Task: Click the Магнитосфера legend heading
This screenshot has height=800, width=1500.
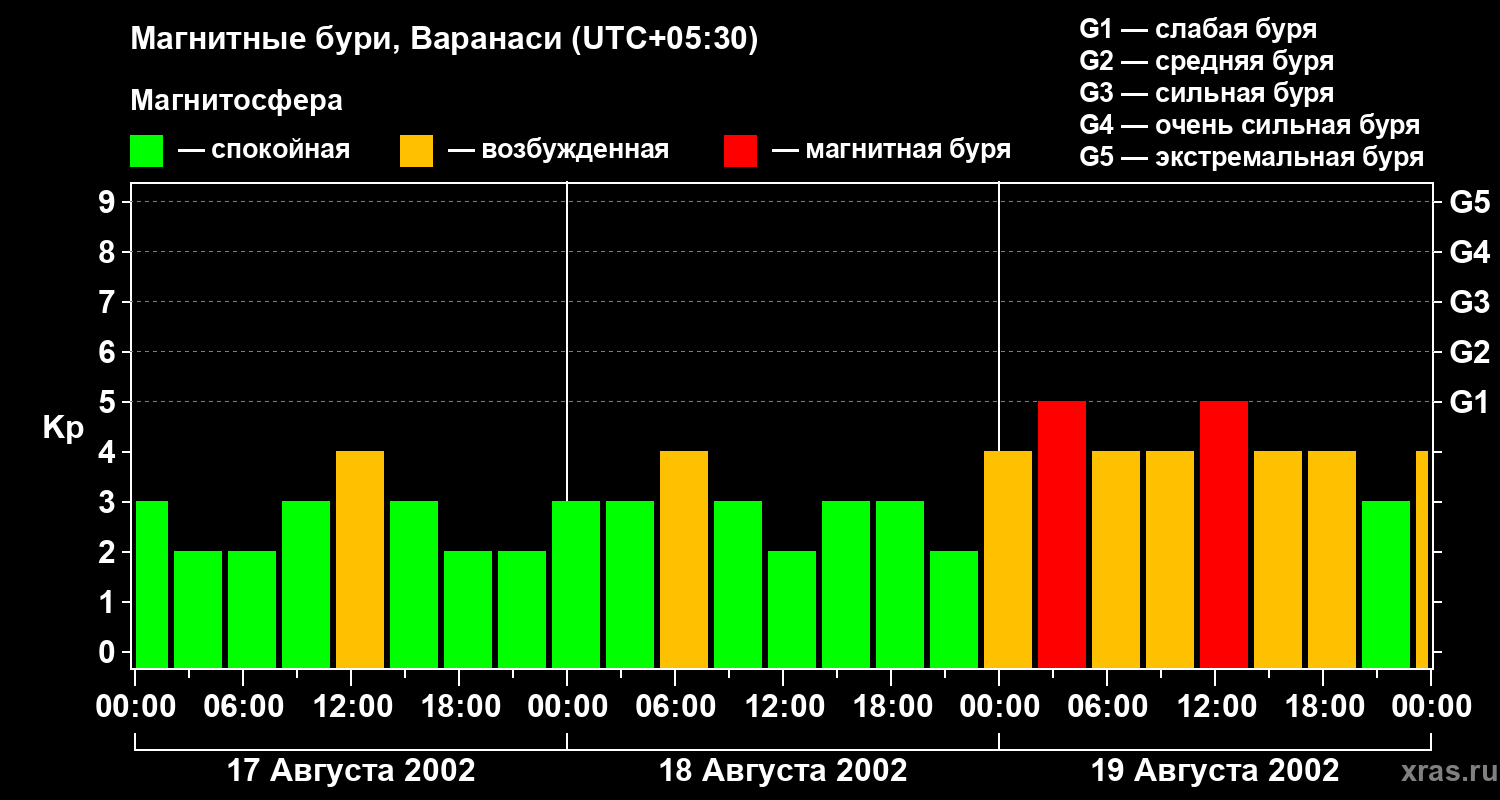Action: [236, 101]
